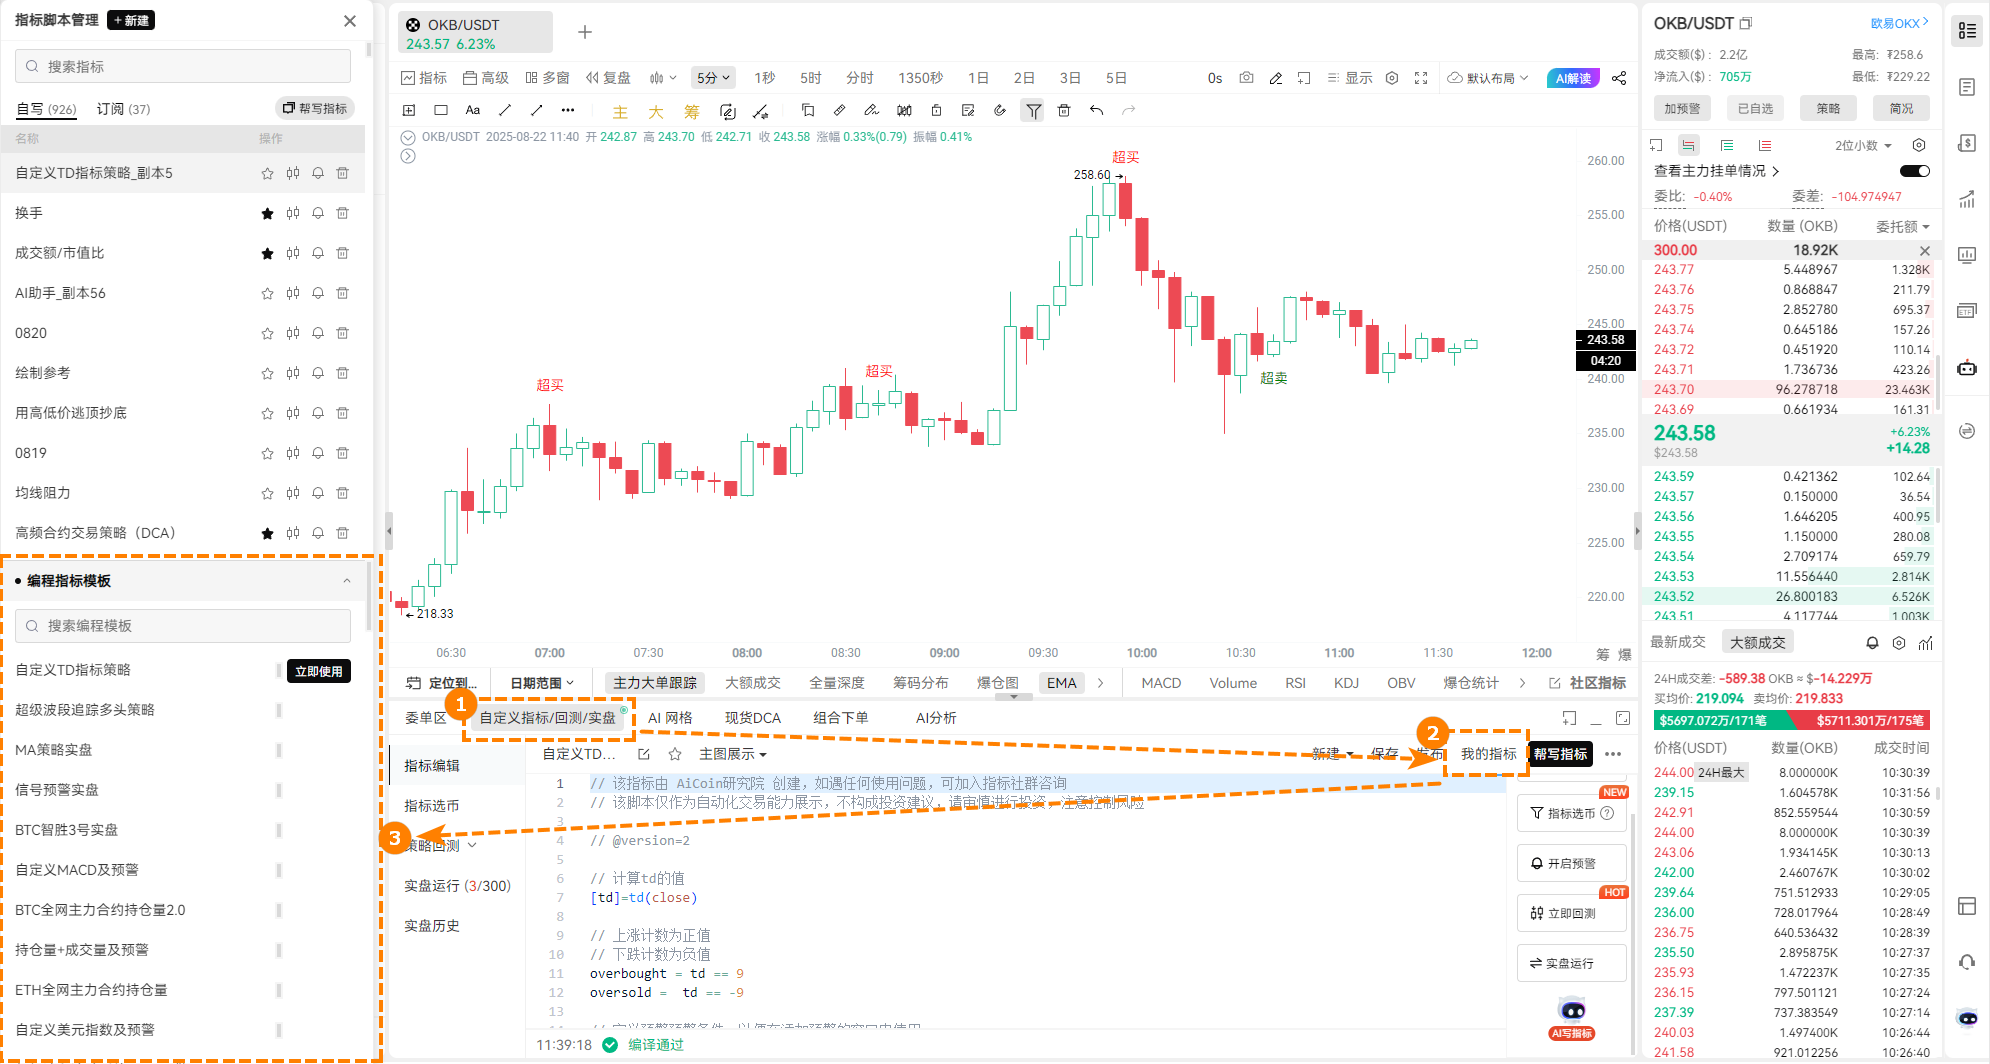Open order book settings hexagon icon
Viewport: 1990px width, 1064px height.
(x=1919, y=145)
